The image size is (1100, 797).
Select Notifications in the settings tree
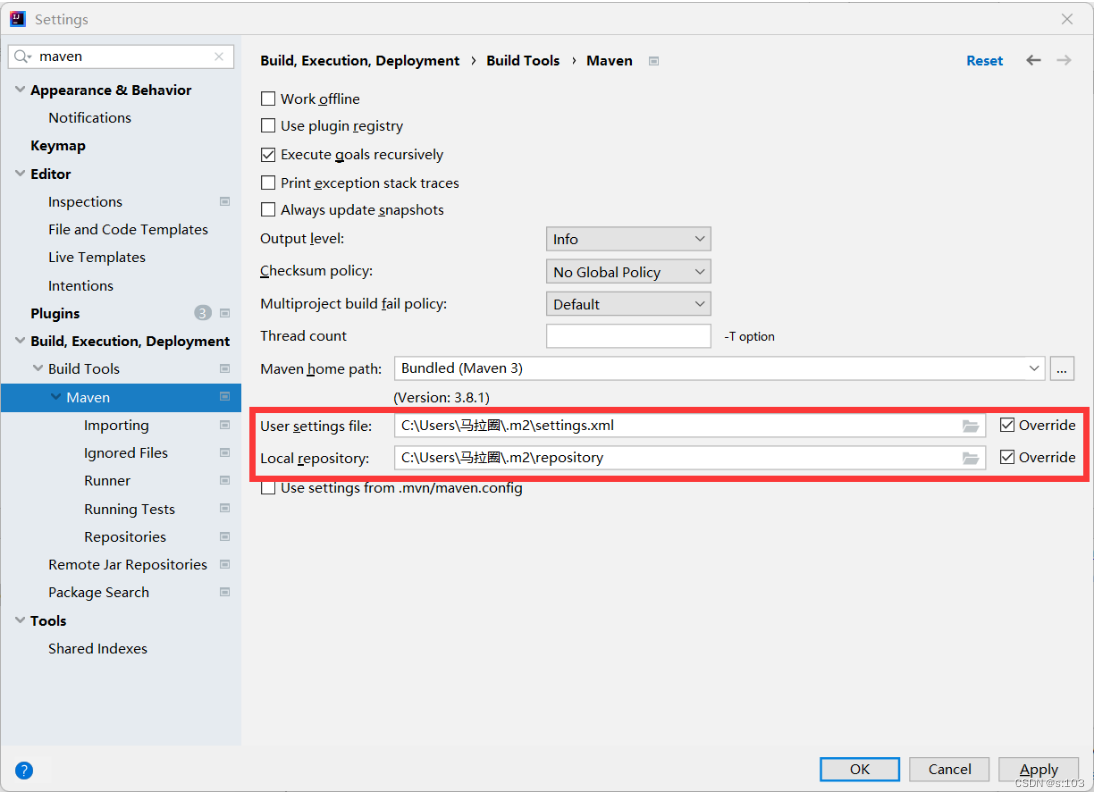tap(90, 118)
